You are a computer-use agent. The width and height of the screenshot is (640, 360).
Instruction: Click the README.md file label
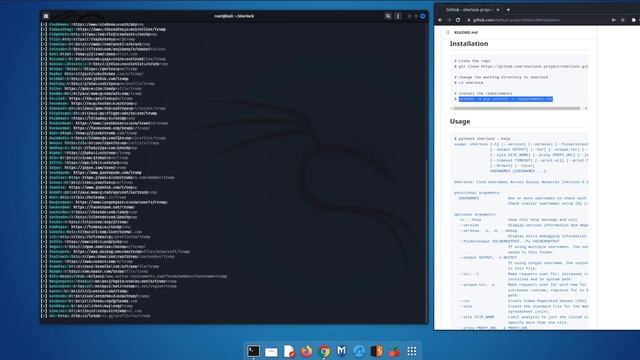point(466,32)
